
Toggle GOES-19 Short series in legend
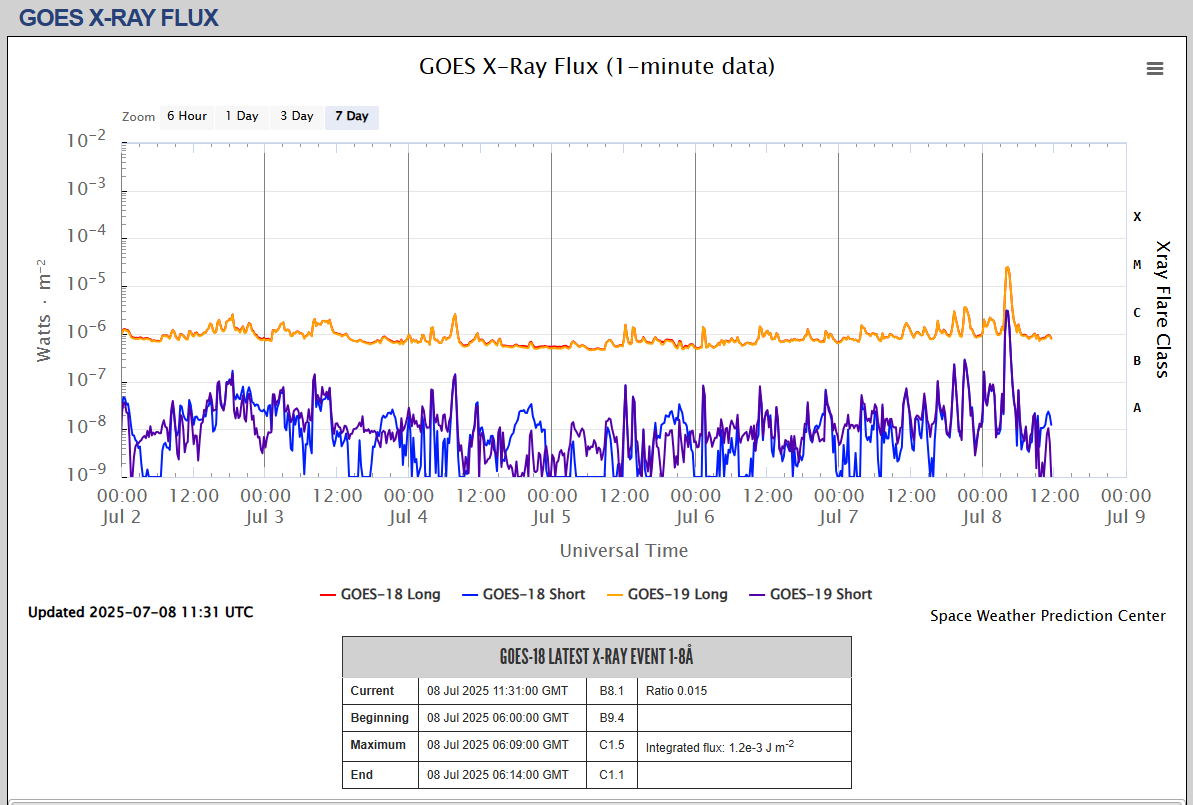810,594
